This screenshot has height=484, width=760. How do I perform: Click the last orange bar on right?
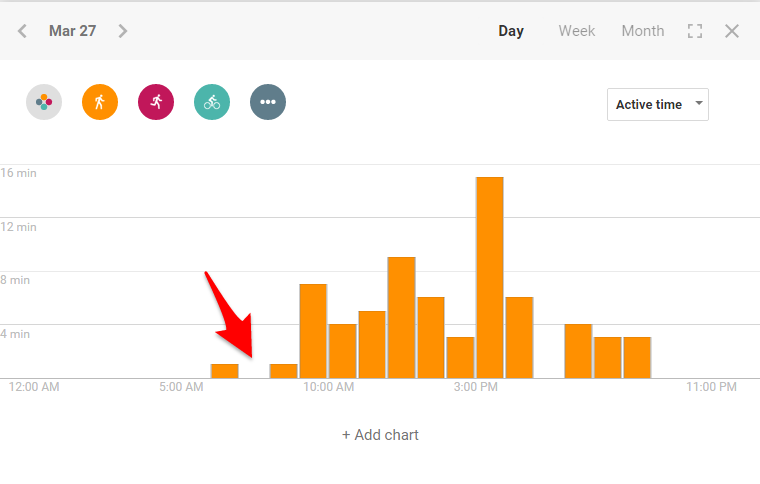tap(637, 357)
